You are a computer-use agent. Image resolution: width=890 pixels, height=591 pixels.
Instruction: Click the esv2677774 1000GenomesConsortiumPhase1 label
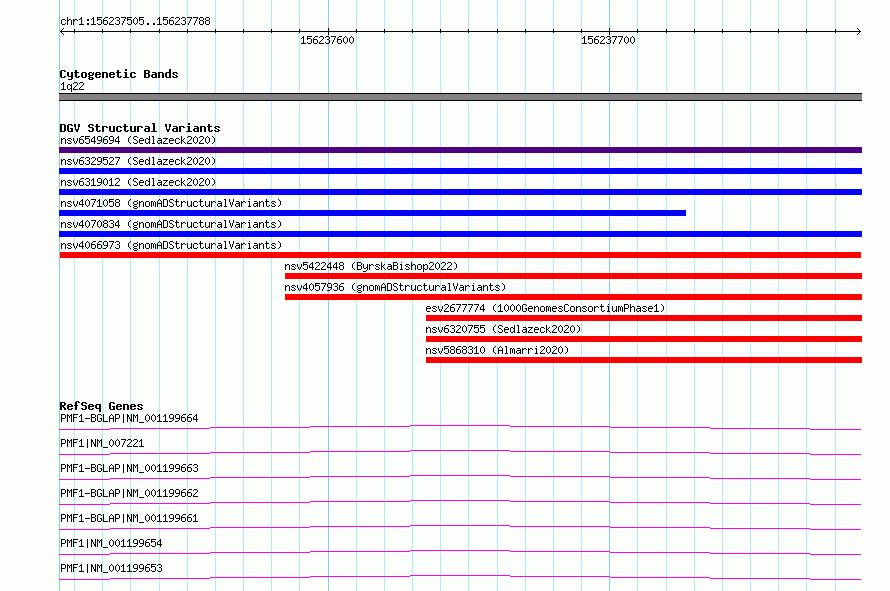click(x=545, y=308)
